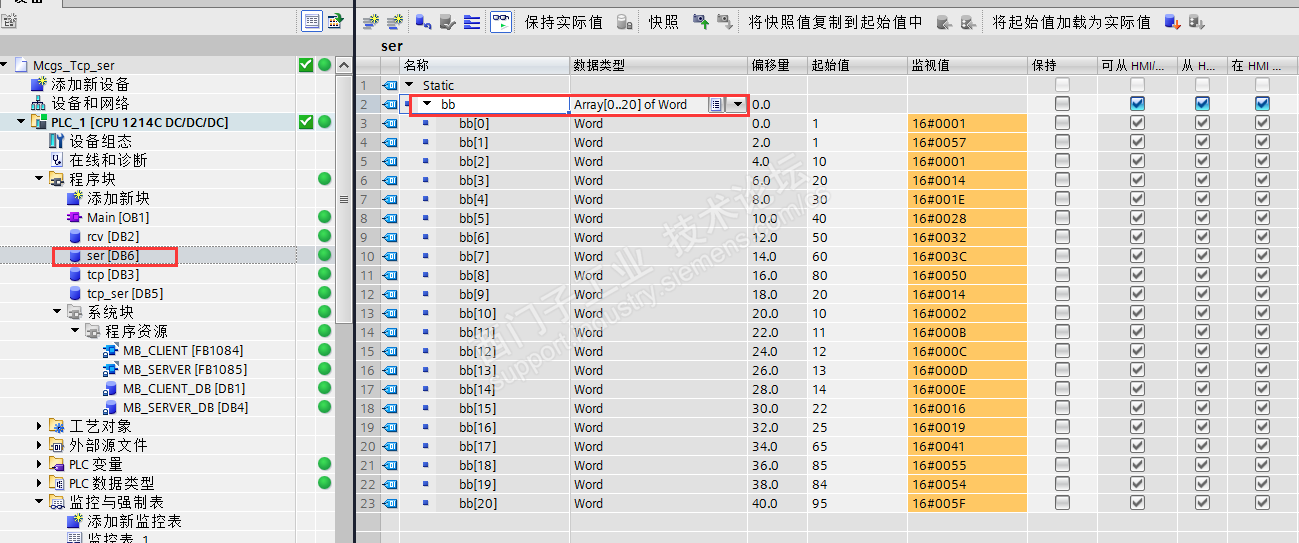Click the 在线和诊断 stethoscope icon
The width and height of the screenshot is (1299, 543).
57,160
